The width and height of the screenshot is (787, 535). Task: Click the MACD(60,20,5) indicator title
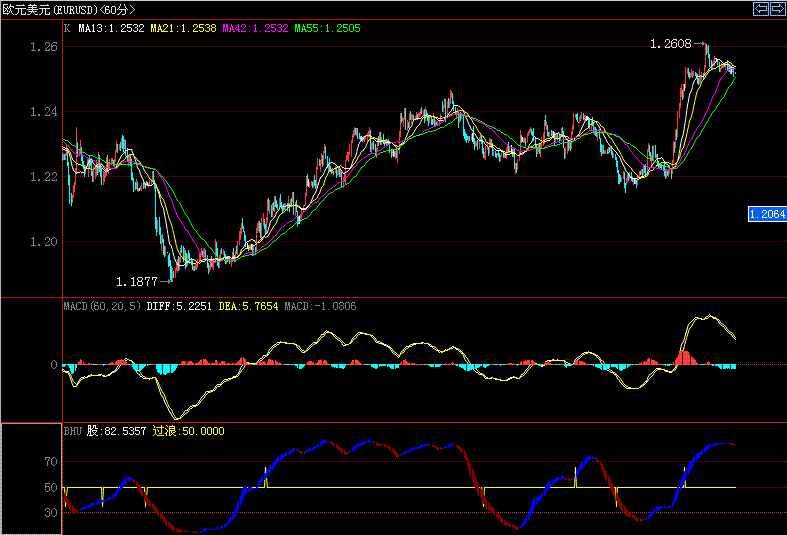tap(102, 306)
